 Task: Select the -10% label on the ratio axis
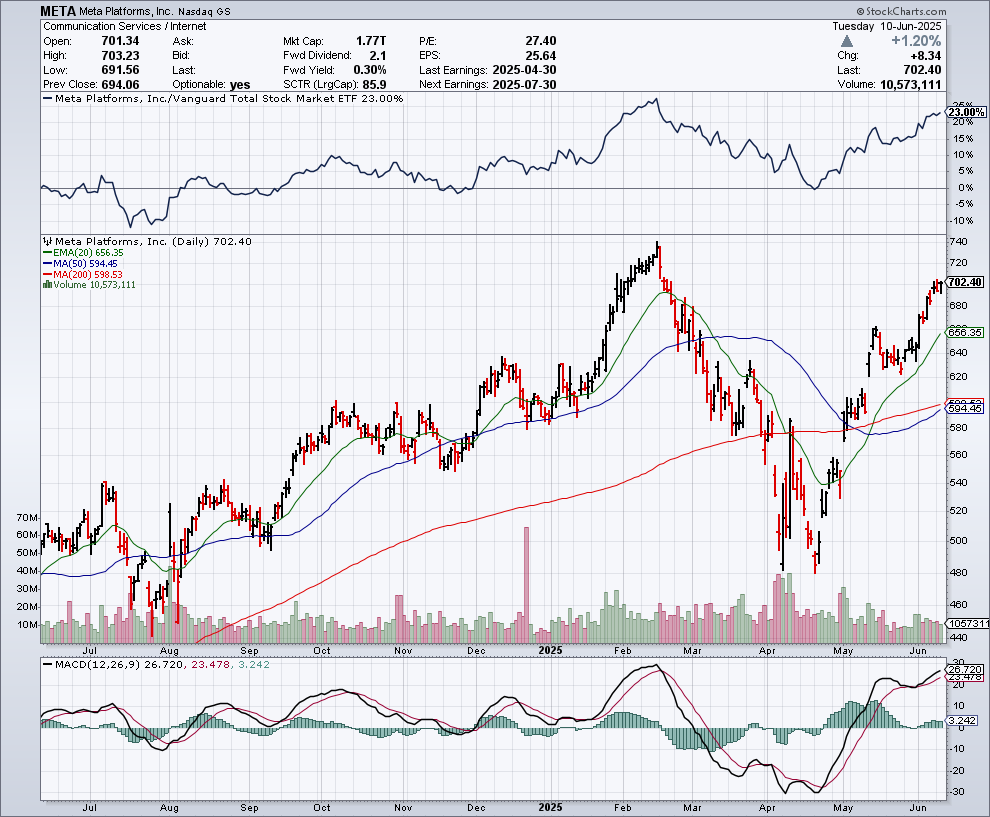pyautogui.click(x=962, y=220)
